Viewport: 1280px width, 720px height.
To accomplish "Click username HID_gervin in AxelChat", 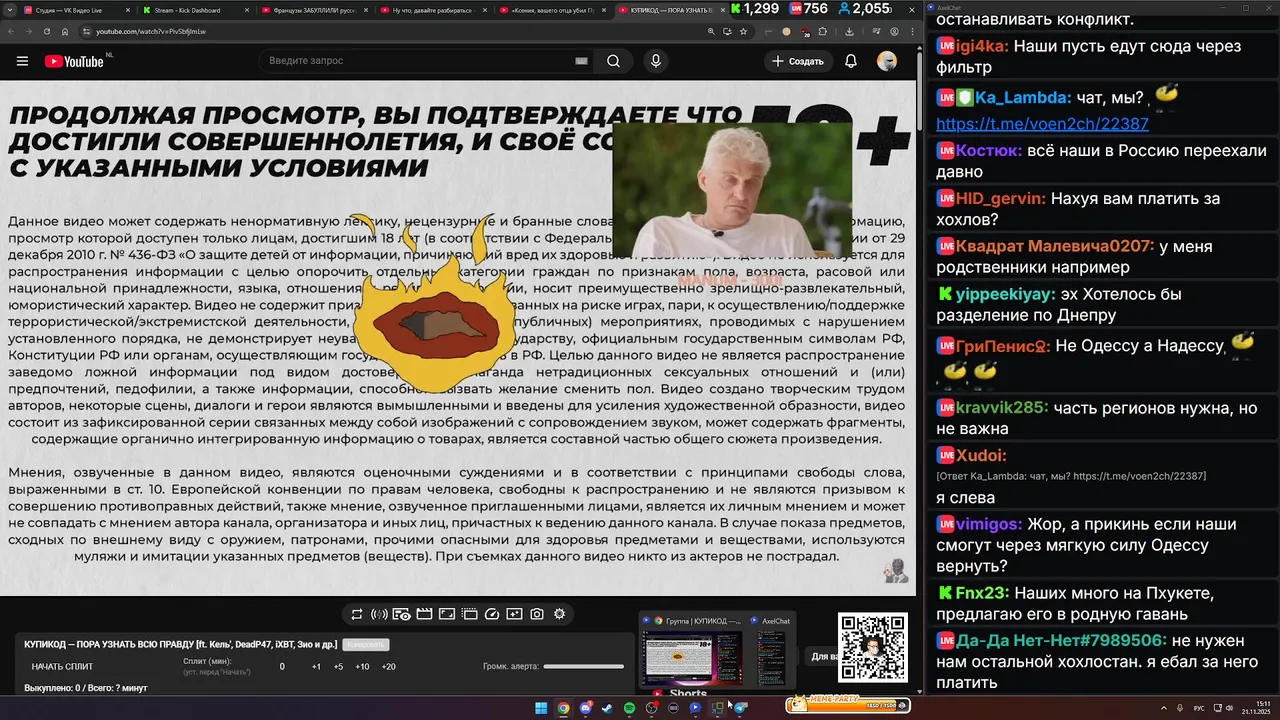I will coord(1001,199).
